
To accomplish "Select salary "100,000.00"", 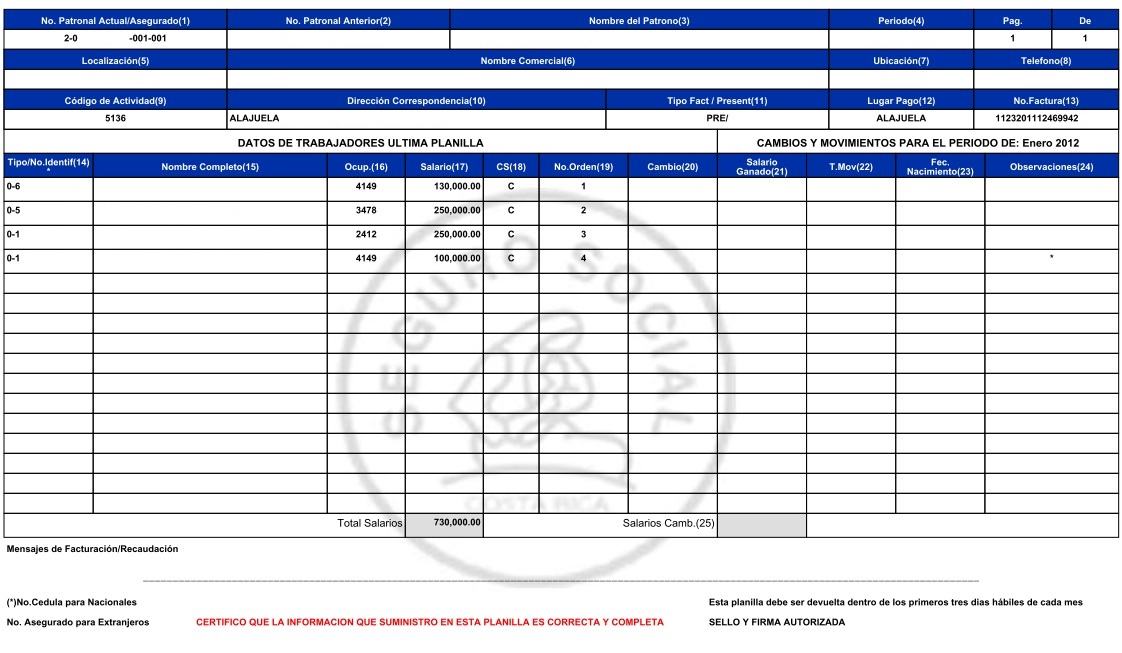I will click(x=457, y=259).
